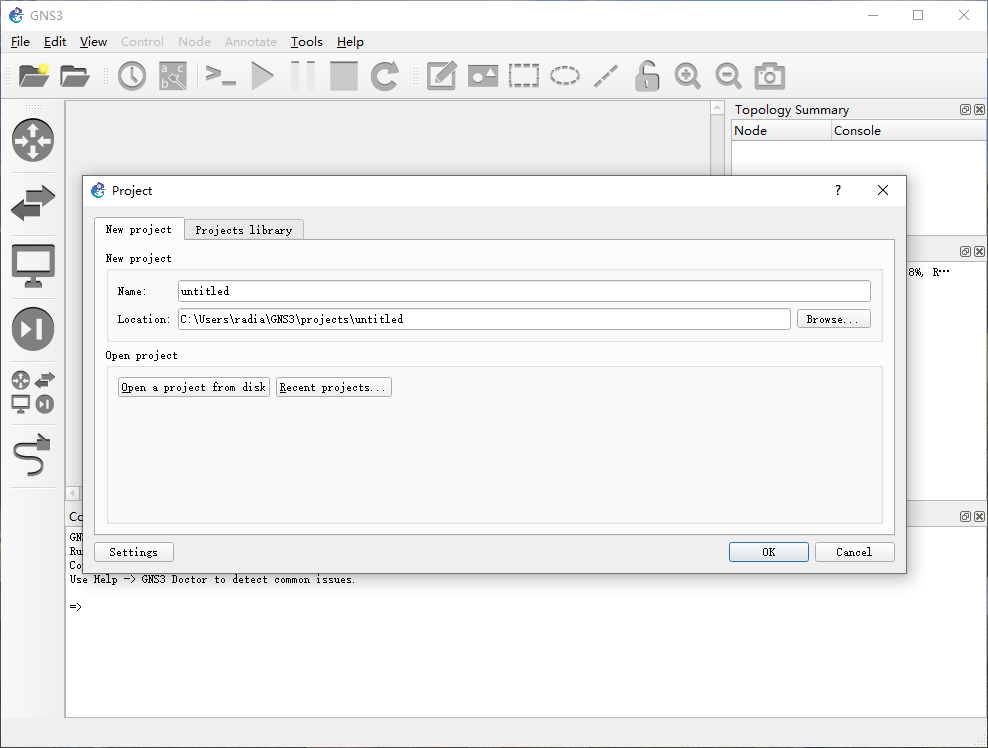The height and width of the screenshot is (748, 988).
Task: Select the Draw a rectangle tool
Action: pyautogui.click(x=524, y=76)
